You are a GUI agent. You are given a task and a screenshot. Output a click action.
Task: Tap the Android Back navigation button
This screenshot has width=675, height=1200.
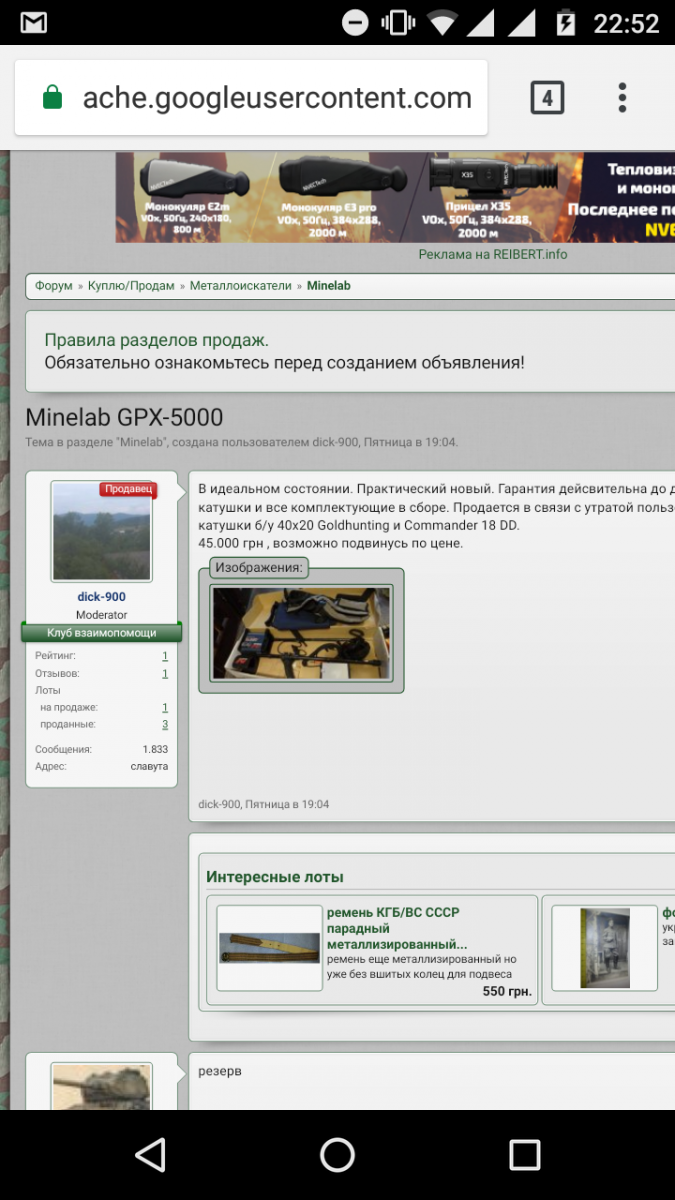pos(150,1155)
